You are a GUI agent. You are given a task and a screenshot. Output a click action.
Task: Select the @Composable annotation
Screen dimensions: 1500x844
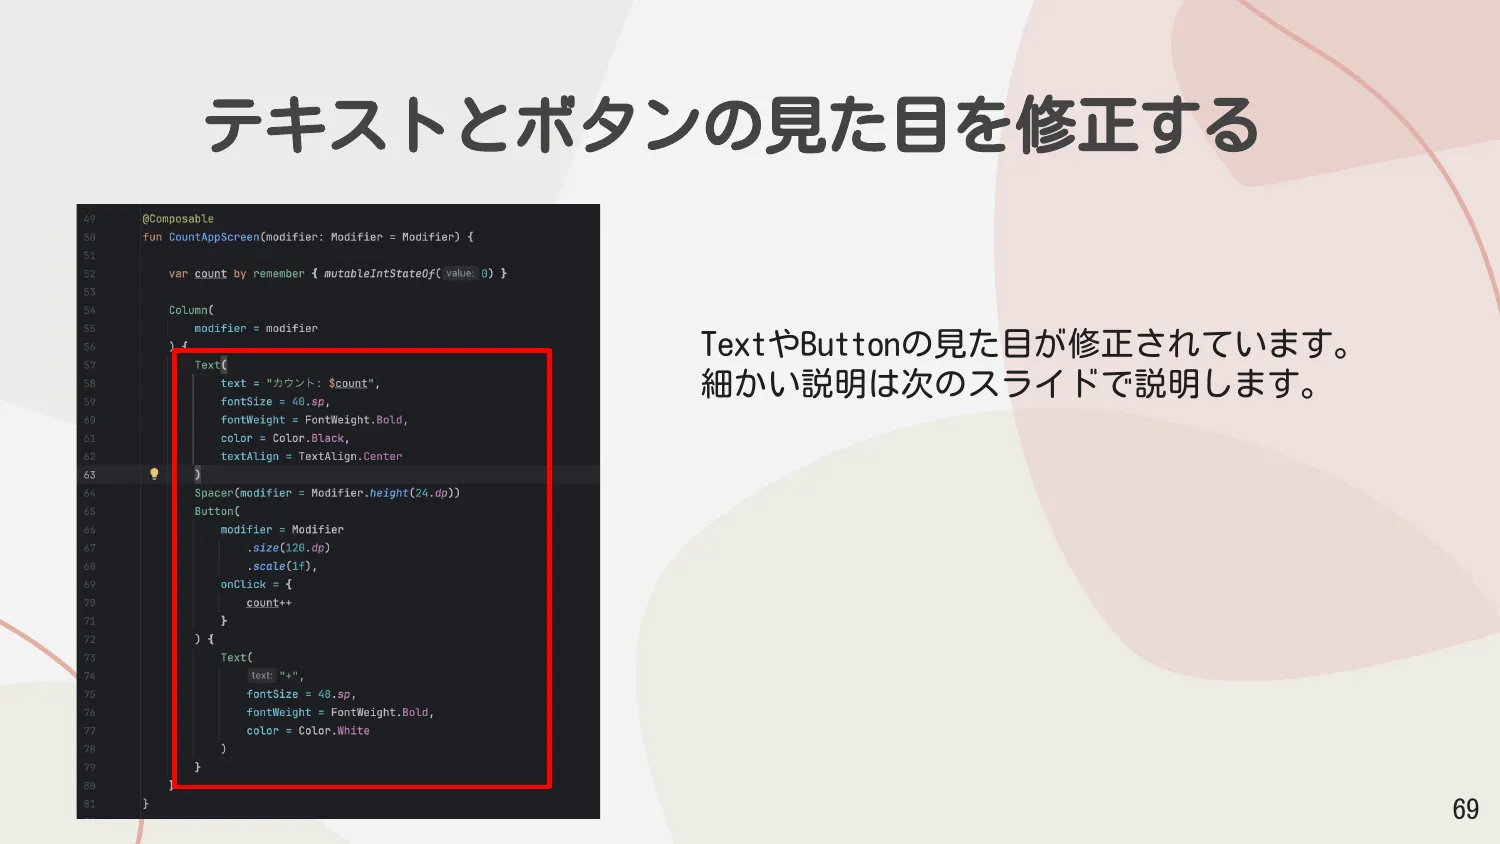click(176, 217)
